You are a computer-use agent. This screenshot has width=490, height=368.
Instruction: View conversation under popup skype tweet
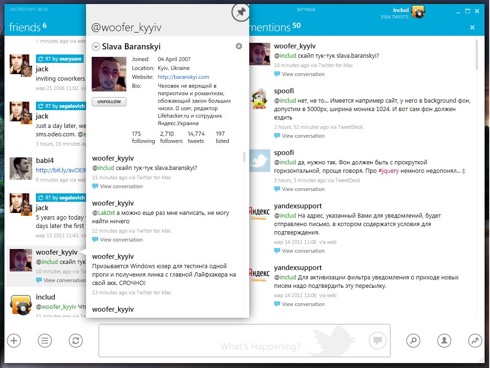(x=117, y=186)
